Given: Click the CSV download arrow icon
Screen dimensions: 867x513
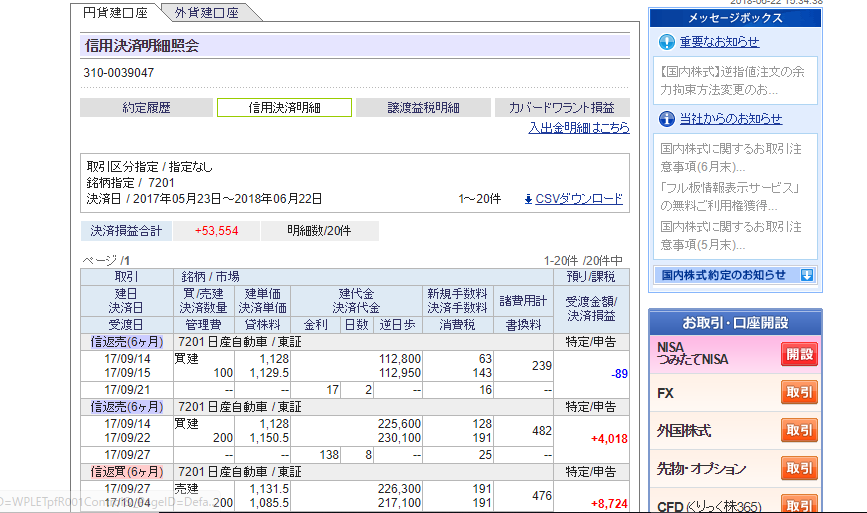Looking at the screenshot, I should 528,199.
